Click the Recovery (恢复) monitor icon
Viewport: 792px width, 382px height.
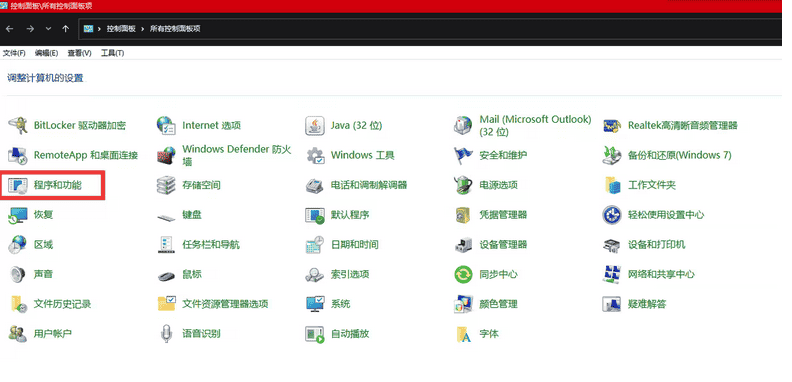[18, 215]
